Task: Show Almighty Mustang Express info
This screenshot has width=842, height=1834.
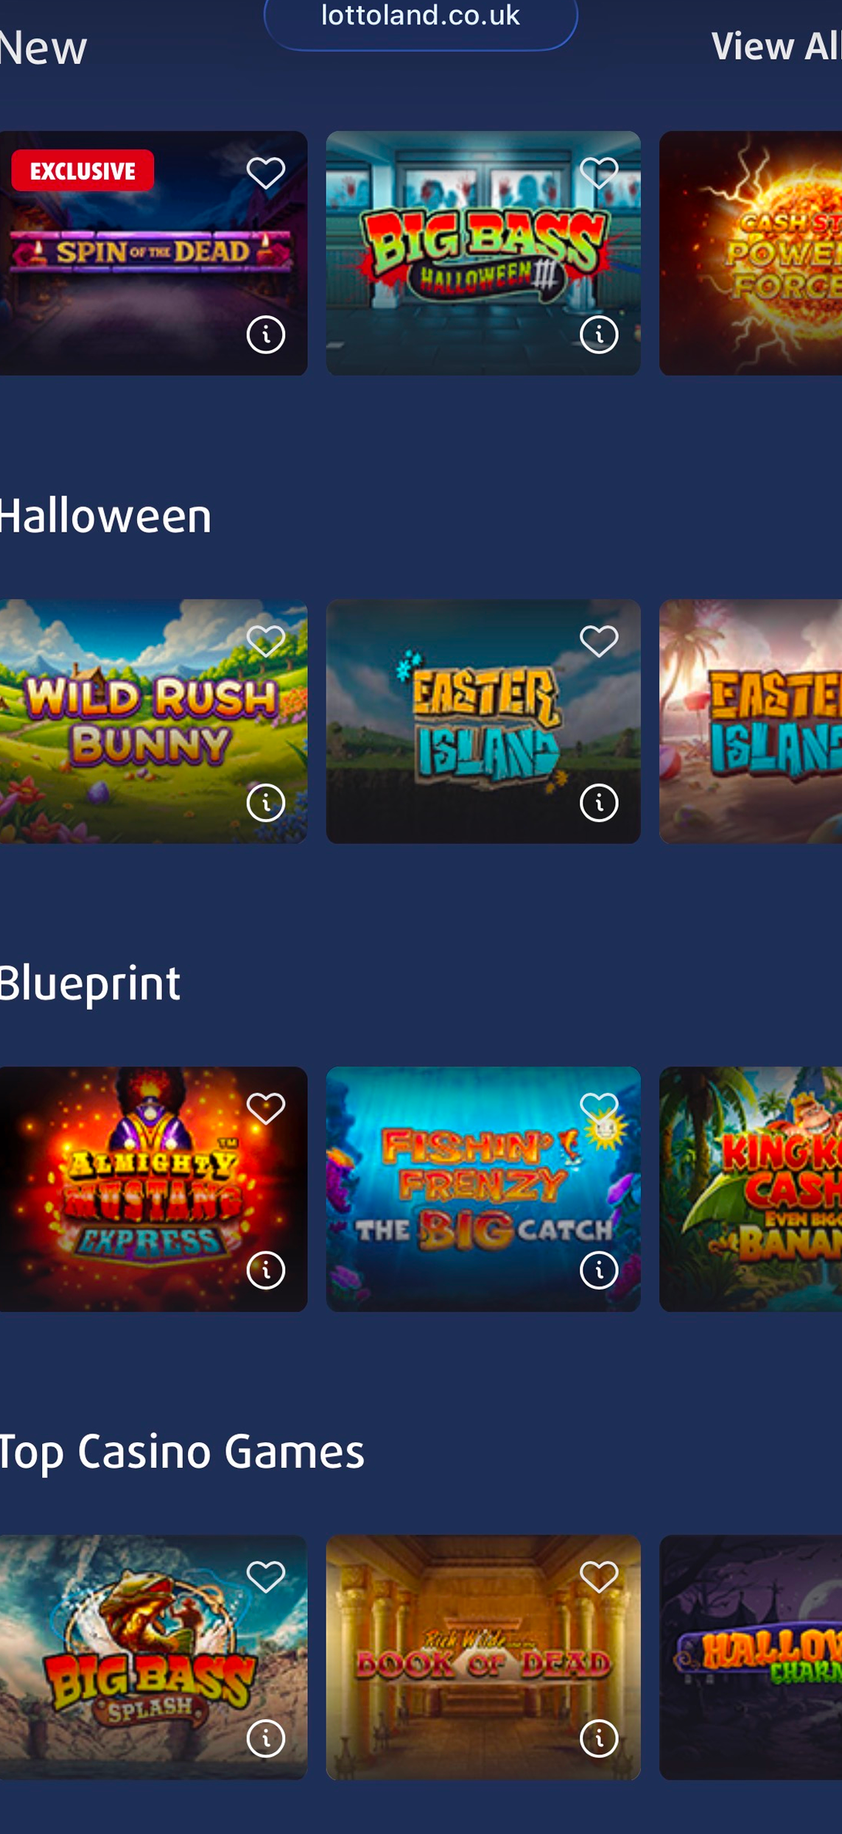Action: 266,1270
